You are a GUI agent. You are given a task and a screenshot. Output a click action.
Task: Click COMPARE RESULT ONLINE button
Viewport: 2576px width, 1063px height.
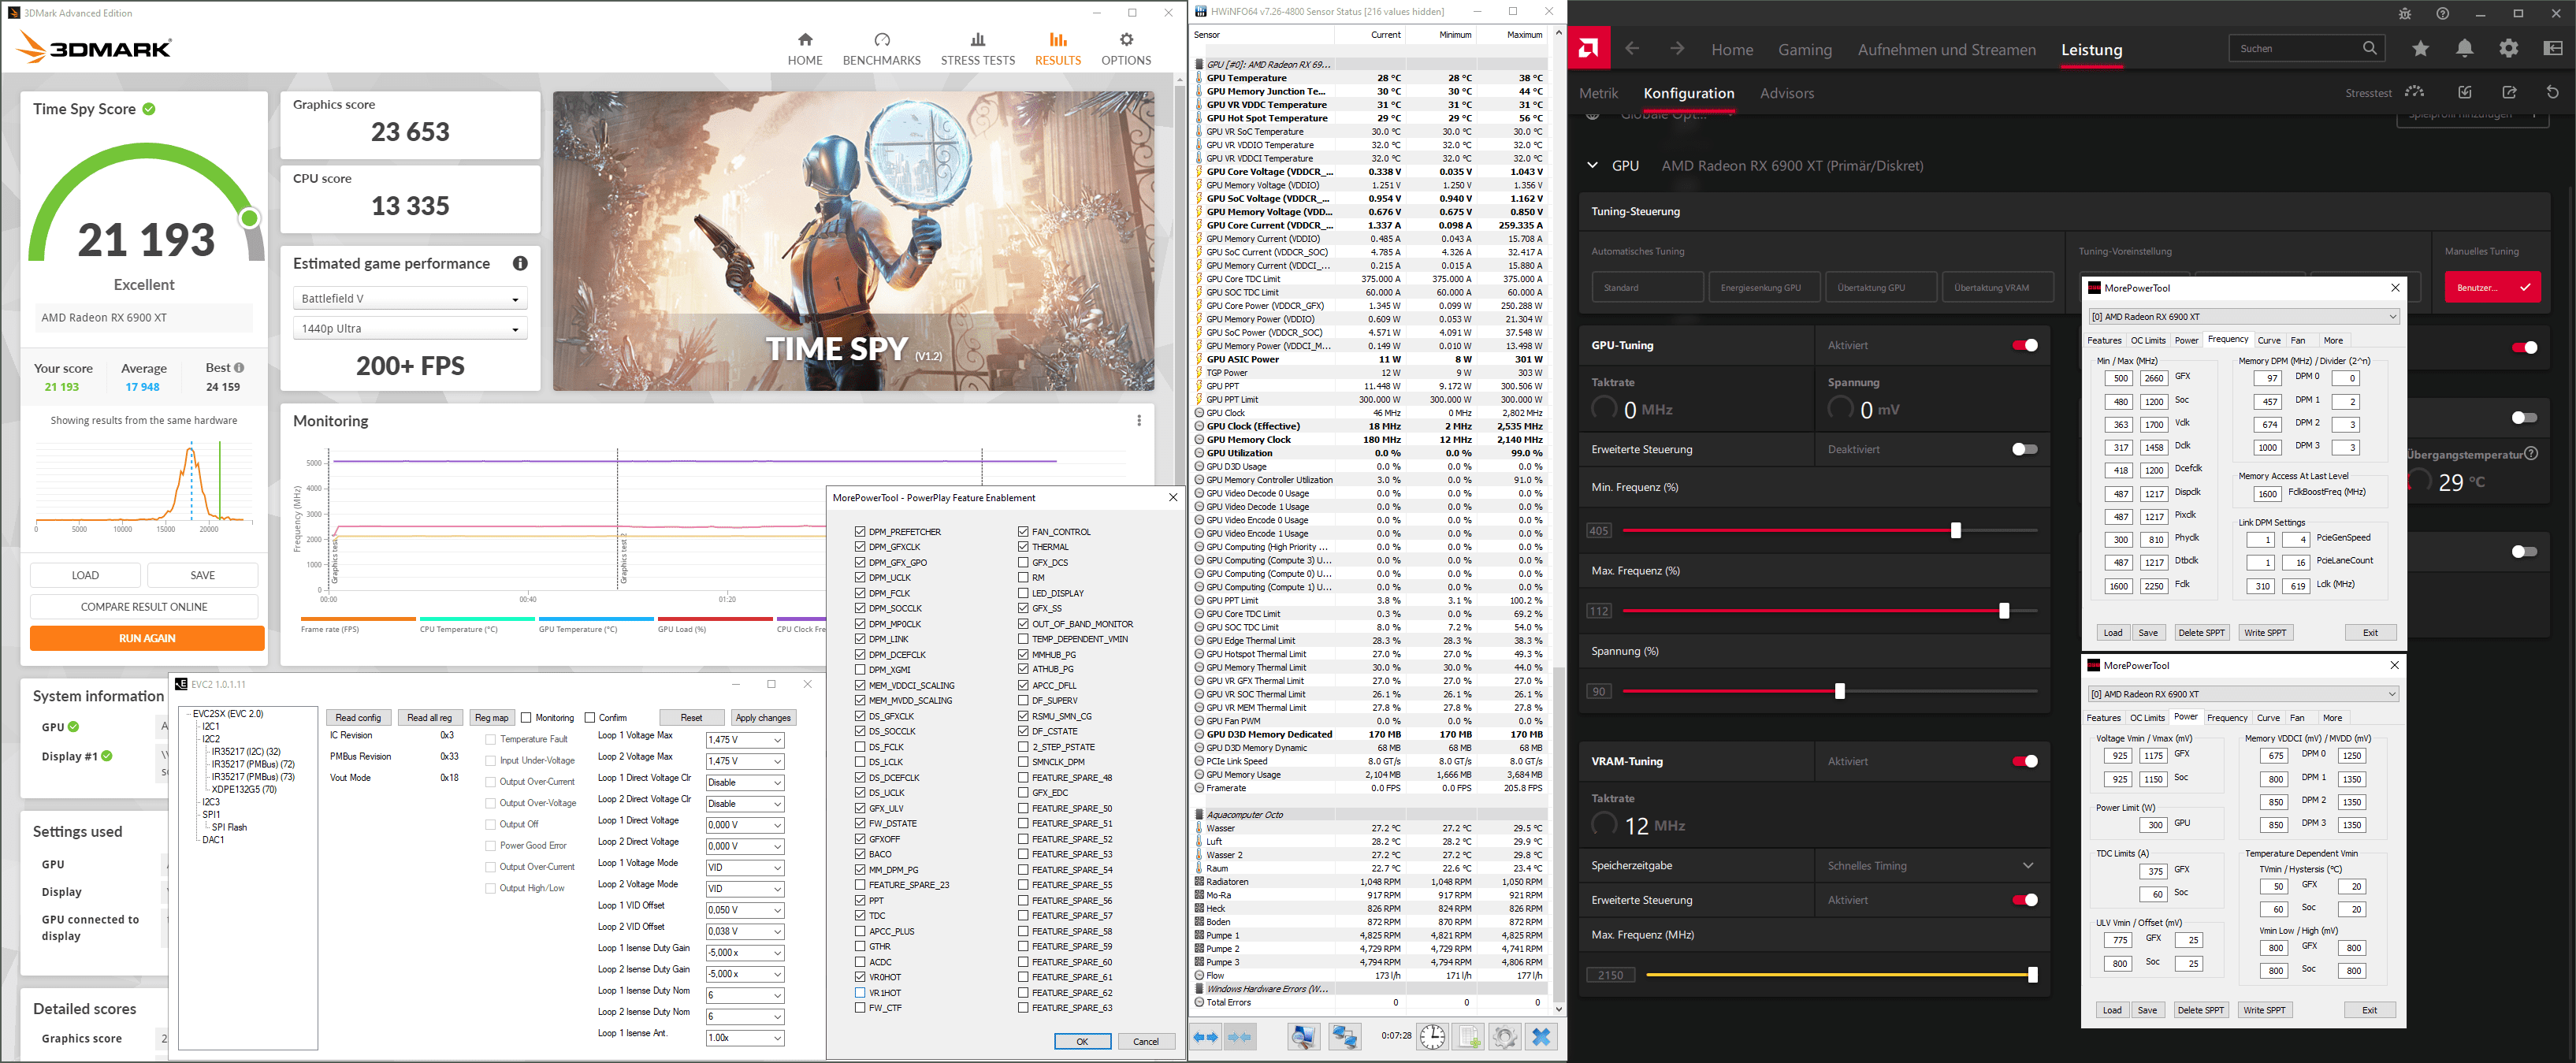pos(144,607)
